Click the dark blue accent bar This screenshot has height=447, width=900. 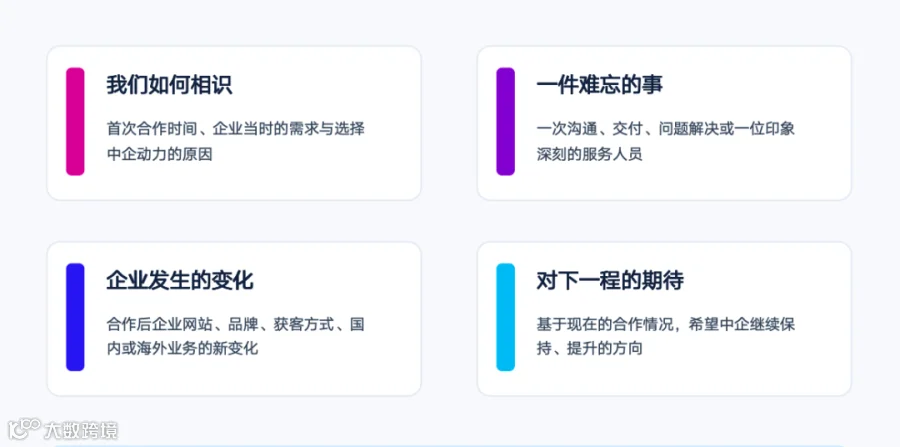pyautogui.click(x=75, y=317)
